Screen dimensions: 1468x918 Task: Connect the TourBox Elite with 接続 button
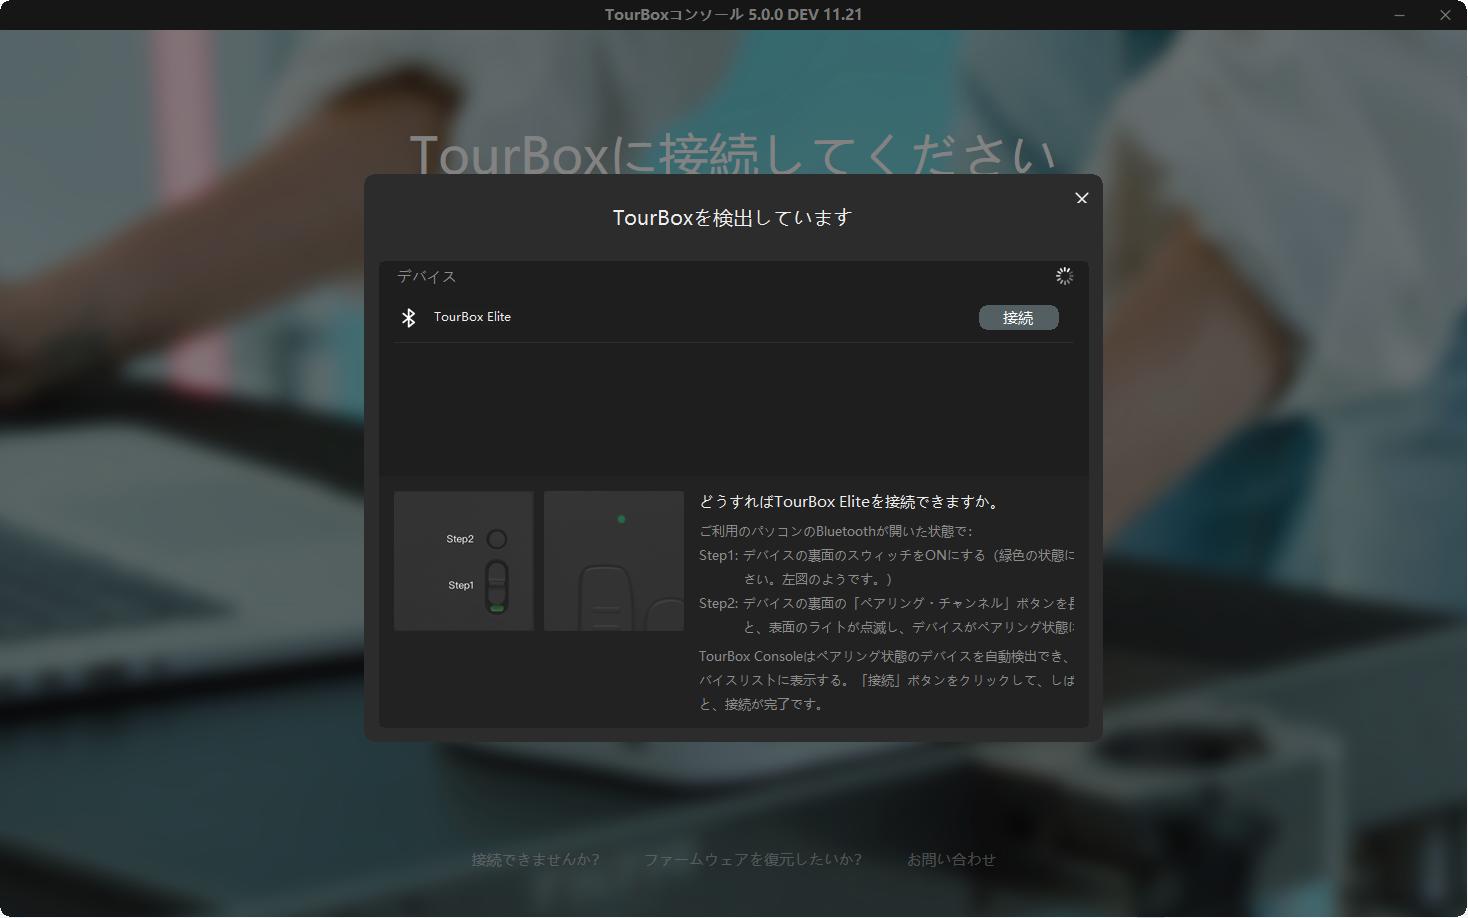pos(1018,318)
